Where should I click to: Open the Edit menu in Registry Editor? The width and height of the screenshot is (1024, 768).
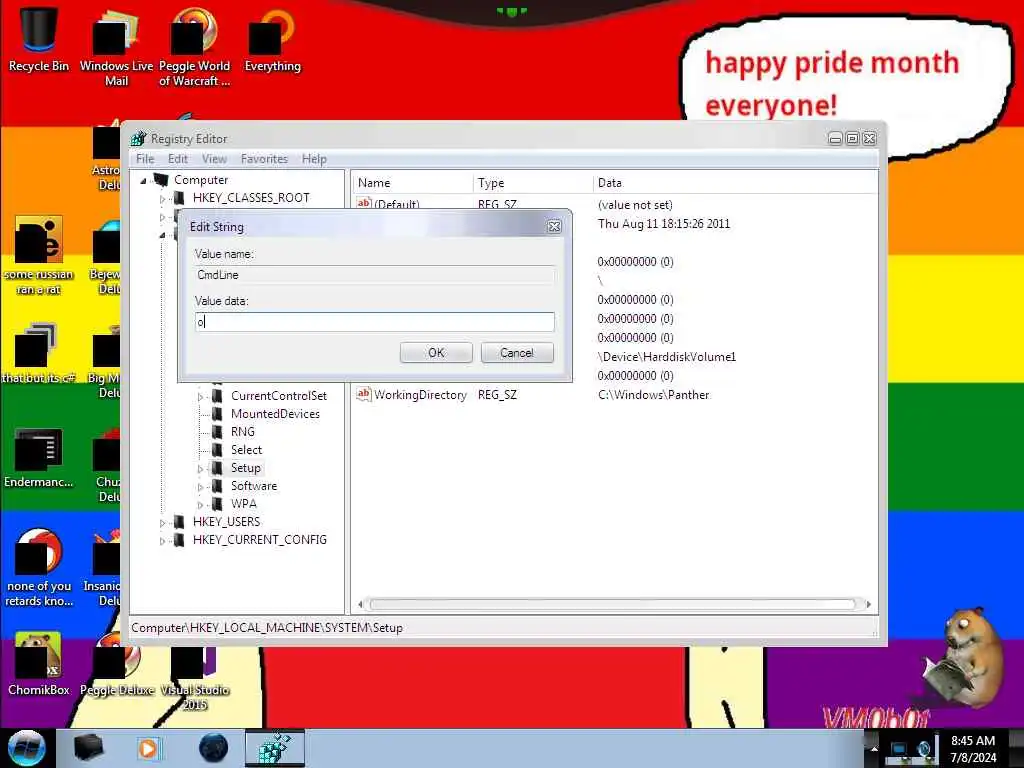coord(178,159)
